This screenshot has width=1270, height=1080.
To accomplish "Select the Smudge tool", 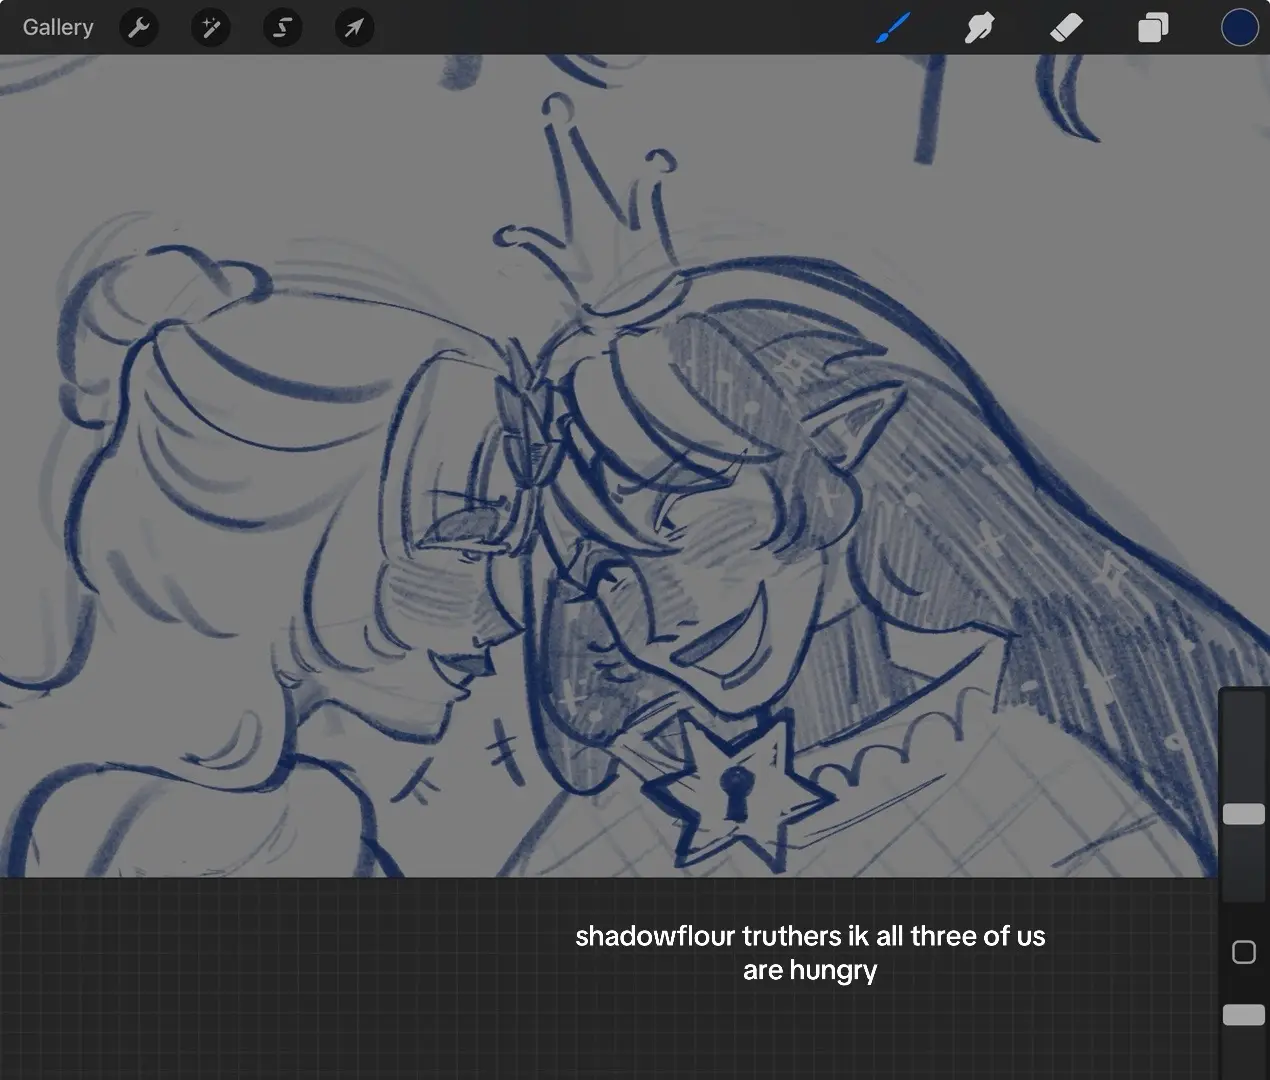I will (x=979, y=27).
